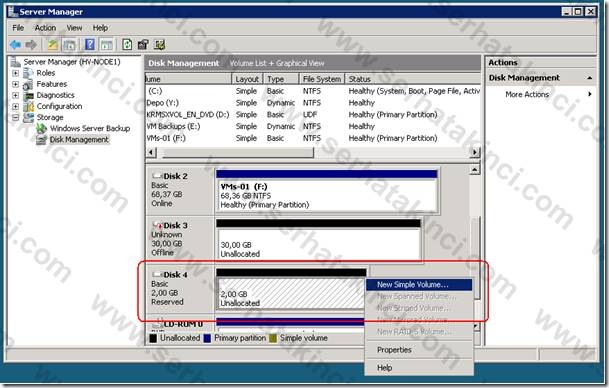The width and height of the screenshot is (609, 388).
Task: Sort by the File System column header
Action: pyautogui.click(x=322, y=79)
